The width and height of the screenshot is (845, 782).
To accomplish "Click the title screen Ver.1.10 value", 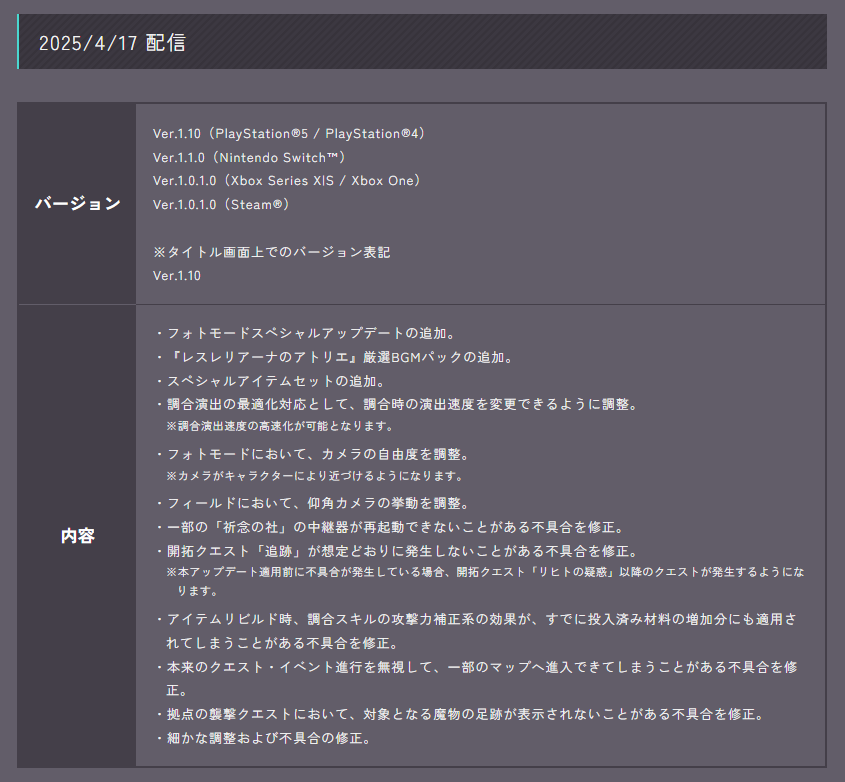I will coord(177,275).
